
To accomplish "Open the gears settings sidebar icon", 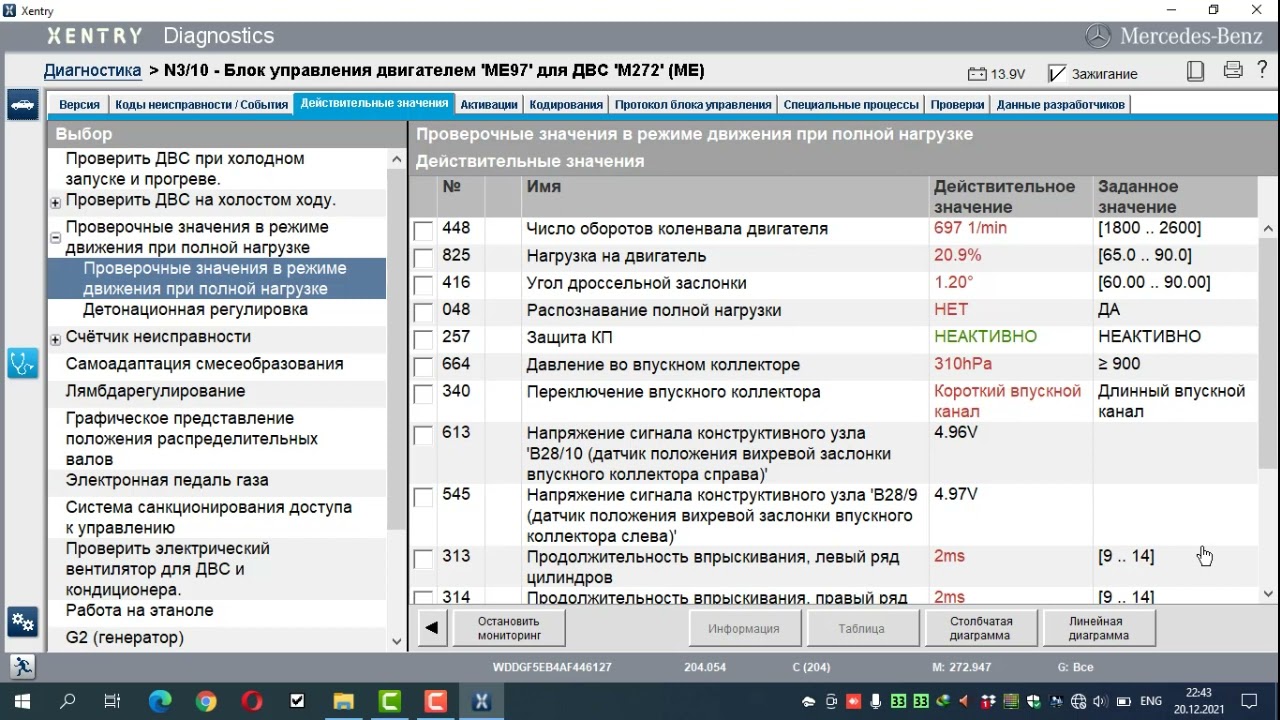I will click(x=22, y=622).
